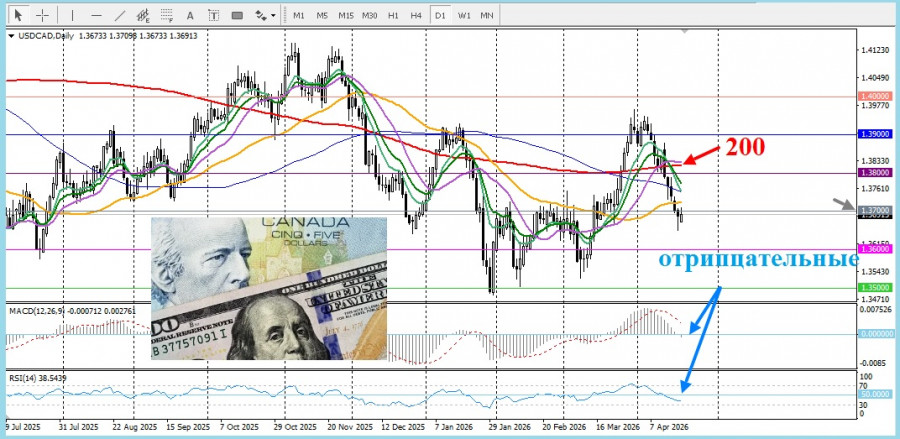Click the MACD 0.007526 scale value
The width and height of the screenshot is (900, 439).
(876, 309)
